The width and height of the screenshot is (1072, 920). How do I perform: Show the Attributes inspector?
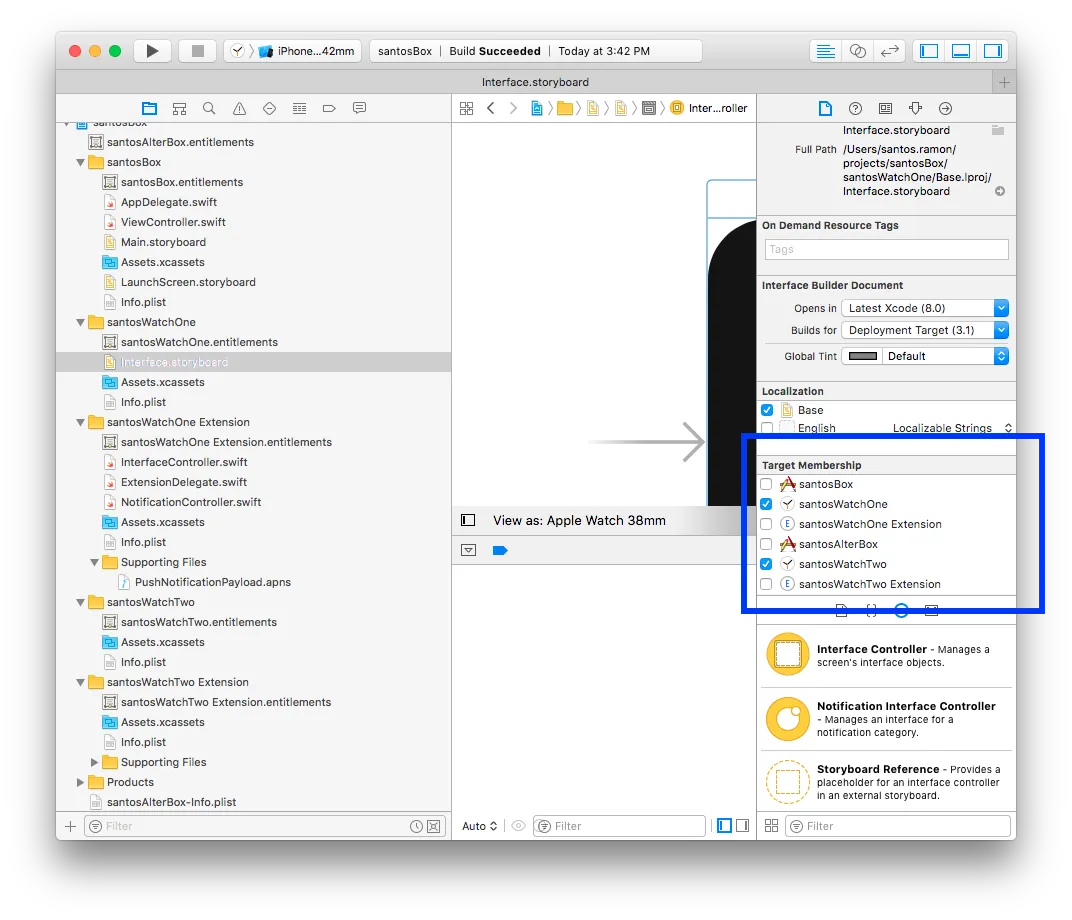click(915, 108)
